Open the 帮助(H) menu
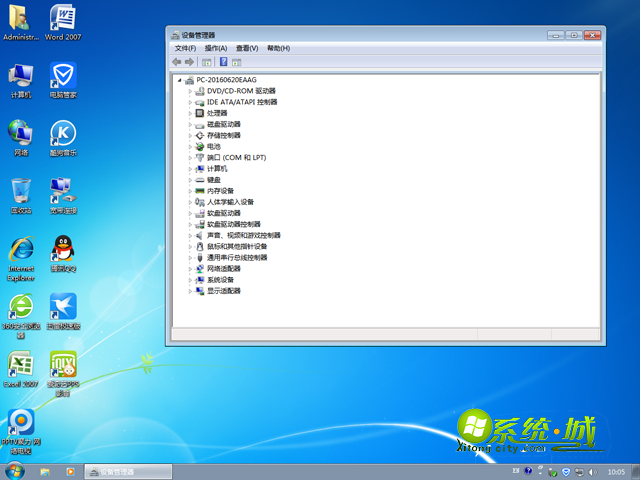The width and height of the screenshot is (640, 480). [278, 49]
